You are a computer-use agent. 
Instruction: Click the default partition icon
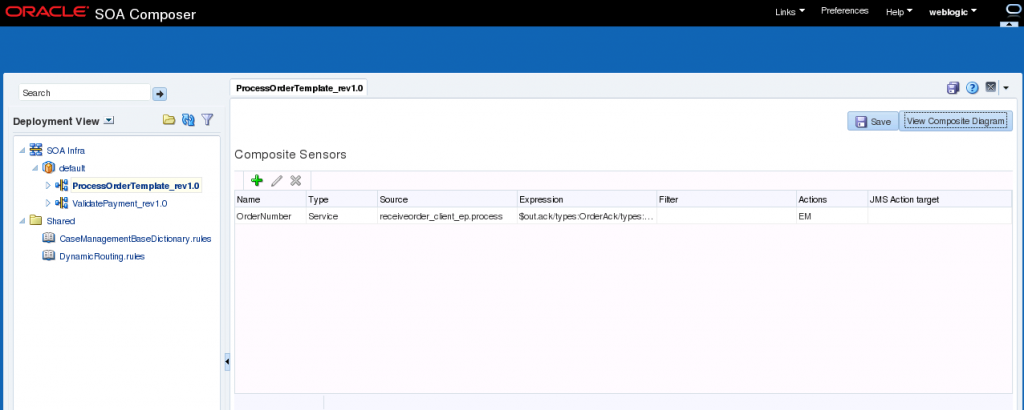48,168
